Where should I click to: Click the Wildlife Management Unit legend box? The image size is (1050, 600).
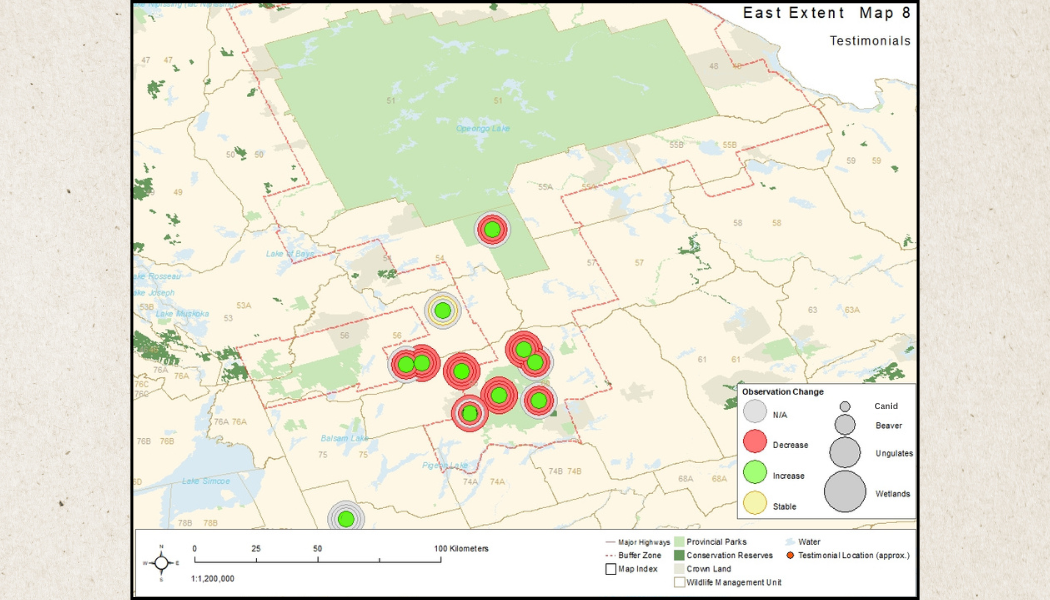678,581
